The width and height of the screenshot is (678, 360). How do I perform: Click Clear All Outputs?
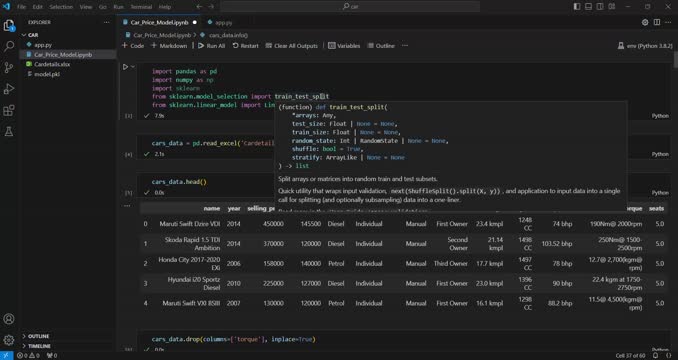pos(291,46)
